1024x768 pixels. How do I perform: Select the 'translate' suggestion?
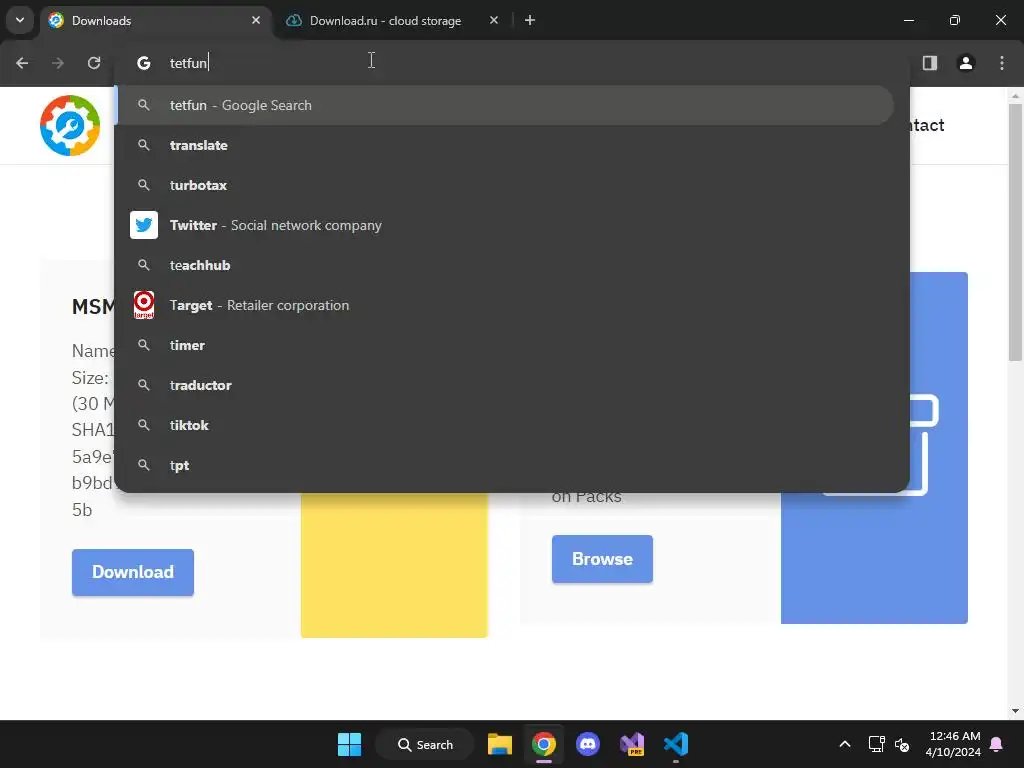(x=505, y=145)
